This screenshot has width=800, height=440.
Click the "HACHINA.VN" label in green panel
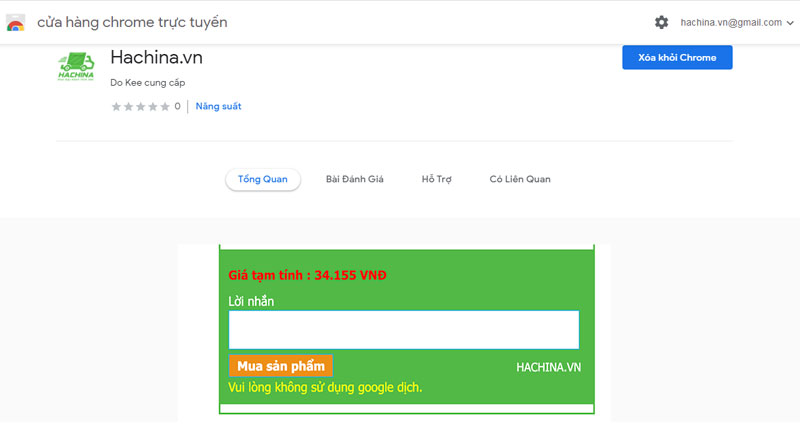548,368
